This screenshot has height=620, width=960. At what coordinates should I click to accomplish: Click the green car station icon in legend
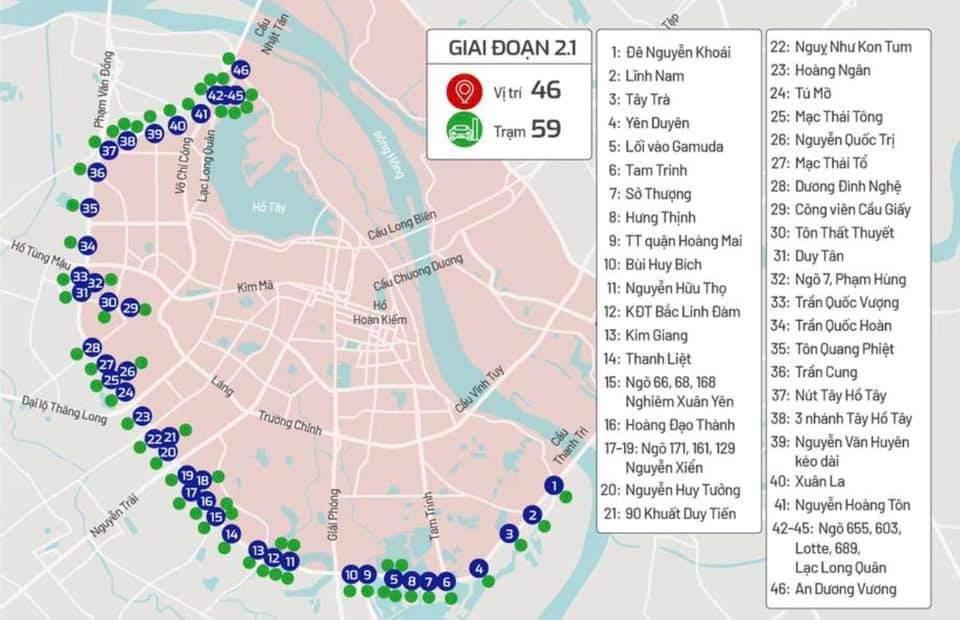461,130
